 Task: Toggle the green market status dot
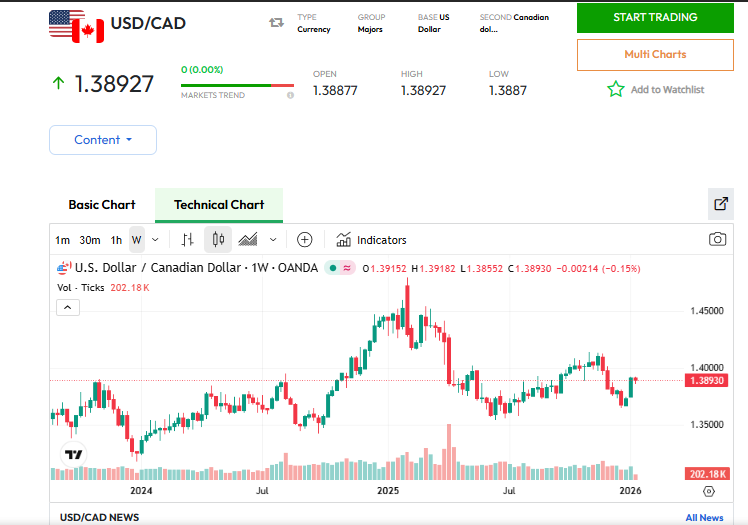click(331, 268)
